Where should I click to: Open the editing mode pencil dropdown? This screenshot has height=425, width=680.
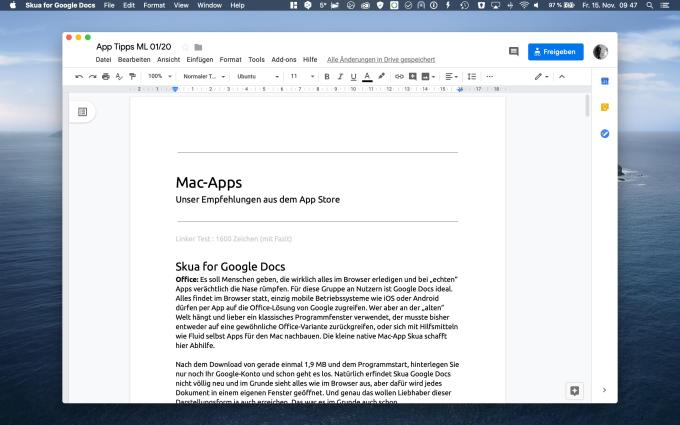[541, 77]
